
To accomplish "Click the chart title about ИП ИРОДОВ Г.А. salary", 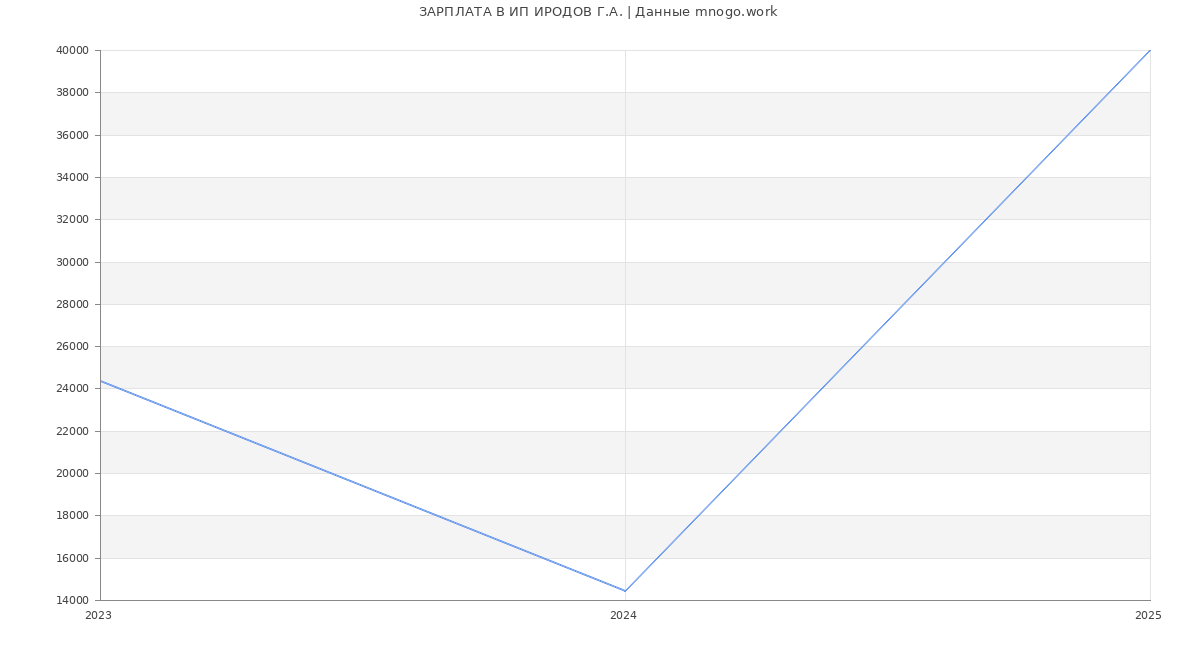I will click(598, 12).
